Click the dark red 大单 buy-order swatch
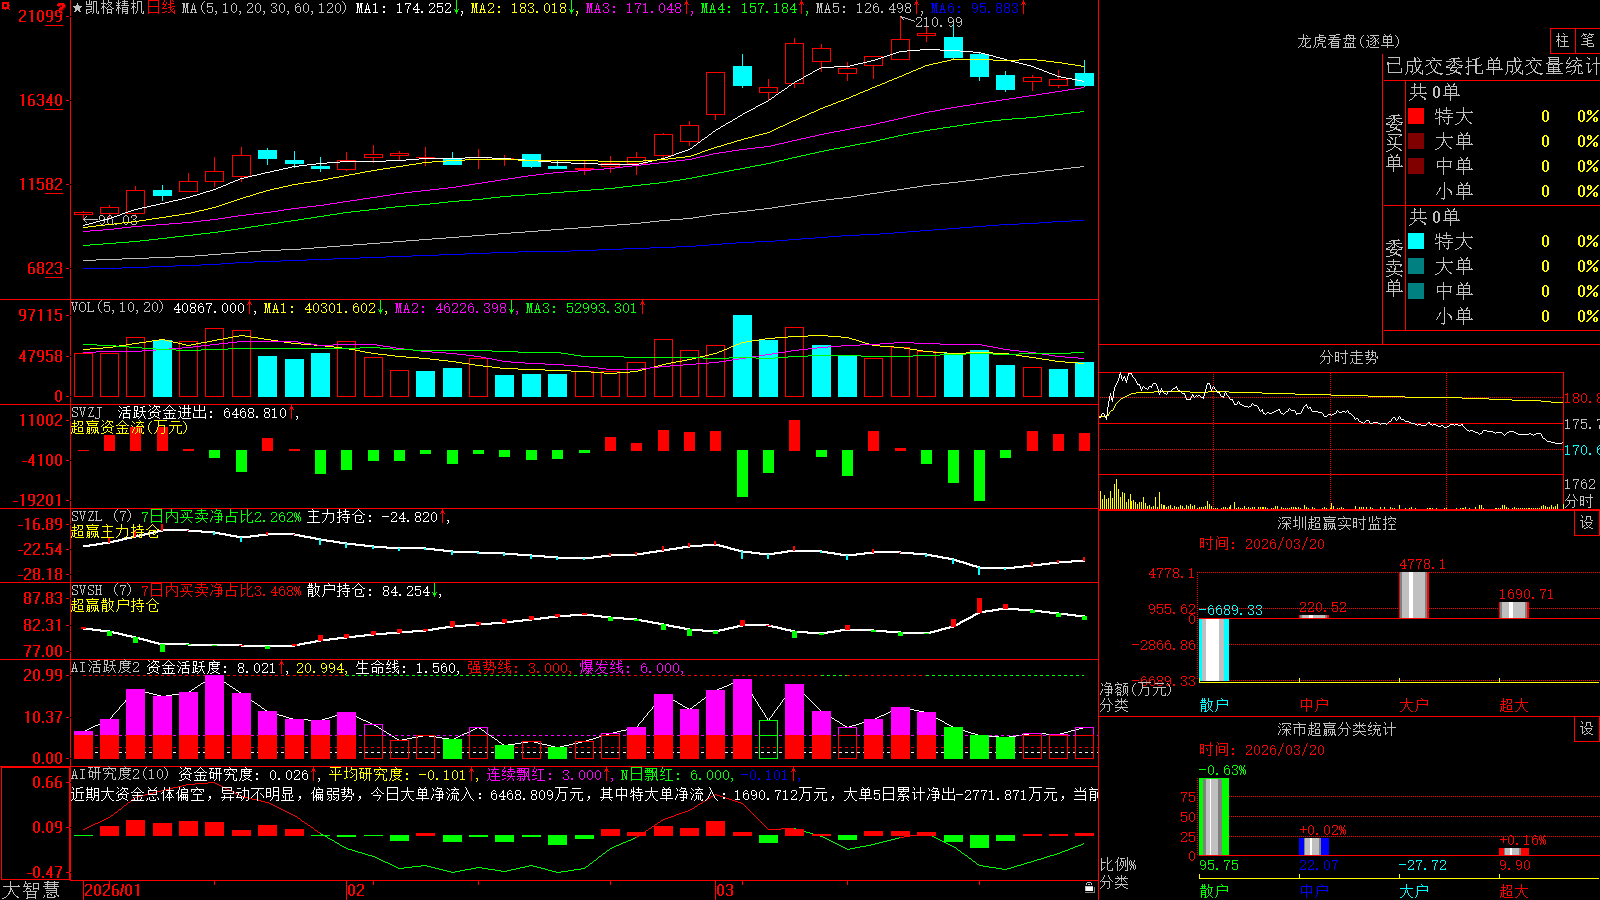The width and height of the screenshot is (1600, 900). pos(1416,141)
